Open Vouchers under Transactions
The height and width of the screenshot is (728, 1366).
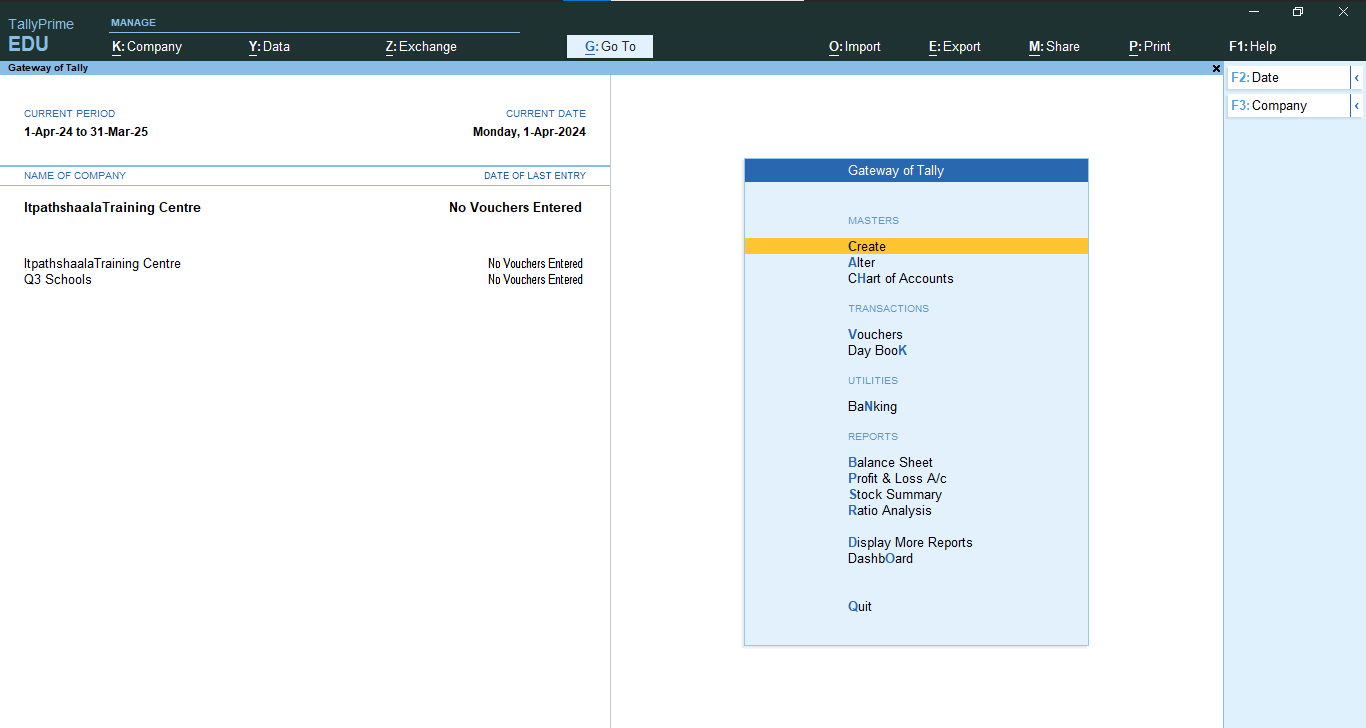[x=875, y=334]
